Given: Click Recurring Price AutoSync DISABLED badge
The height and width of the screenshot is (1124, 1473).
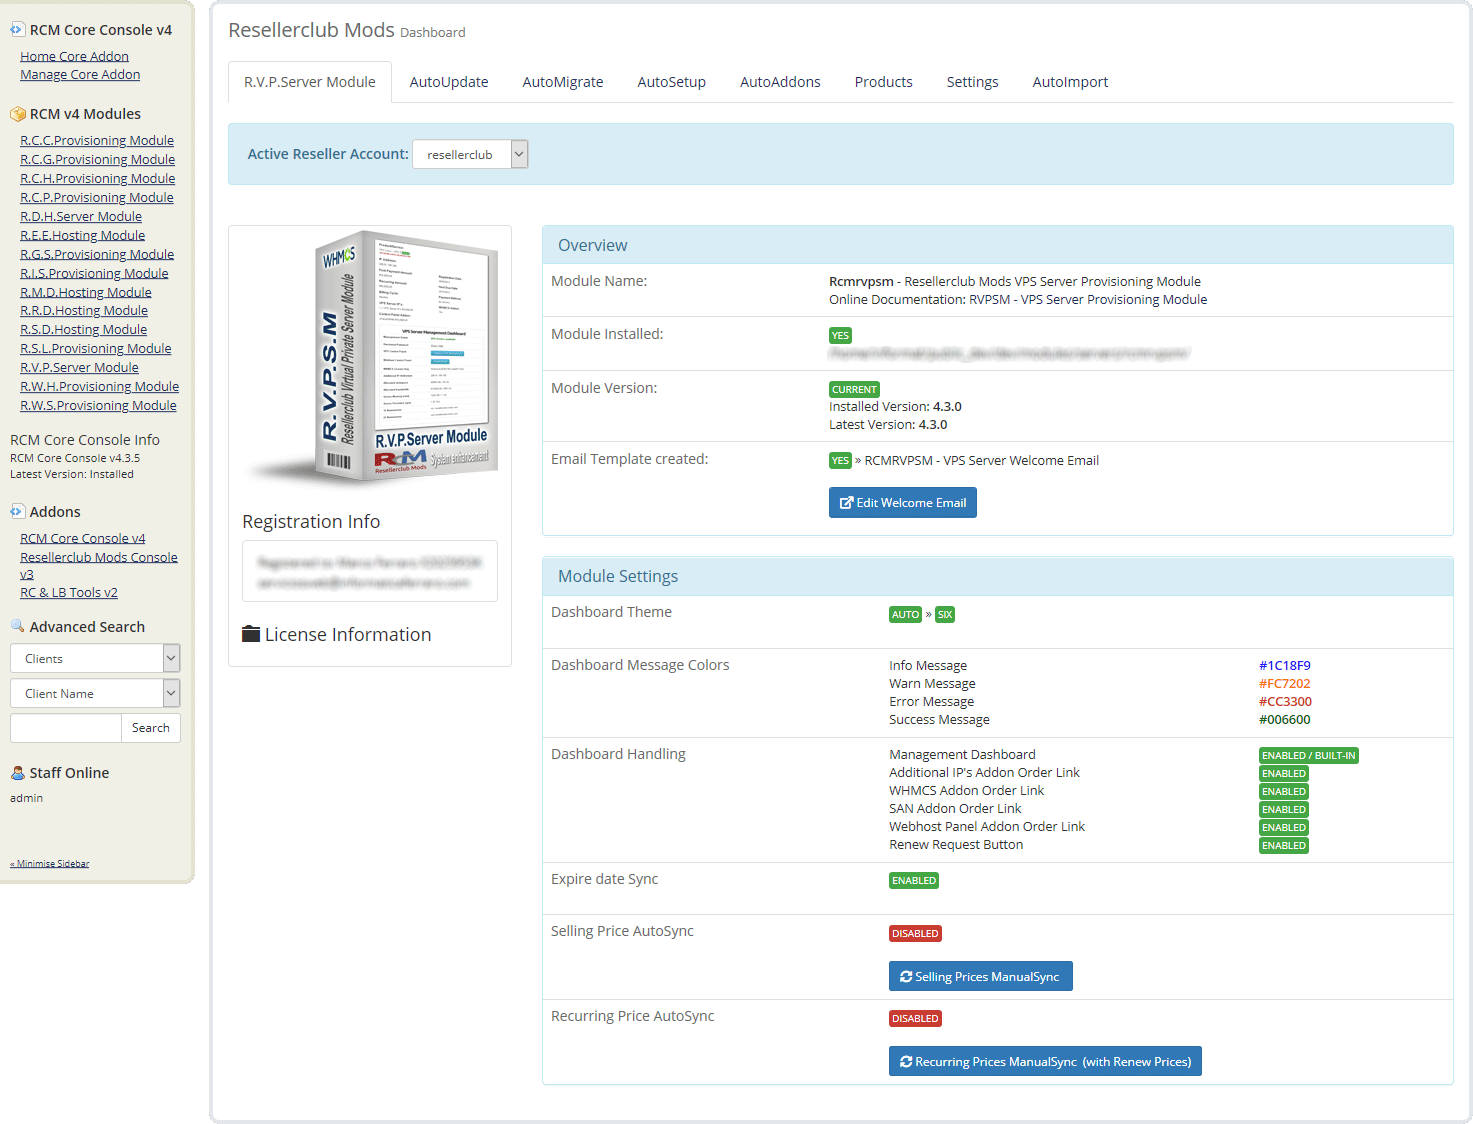Looking at the screenshot, I should 915,1018.
